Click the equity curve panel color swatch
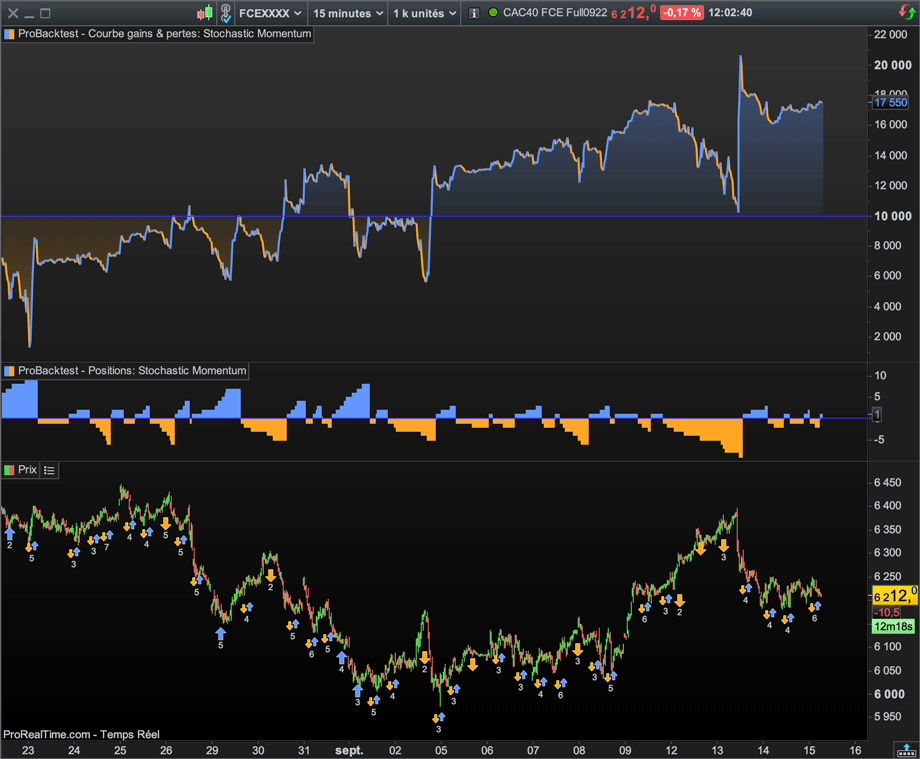 (x=9, y=33)
